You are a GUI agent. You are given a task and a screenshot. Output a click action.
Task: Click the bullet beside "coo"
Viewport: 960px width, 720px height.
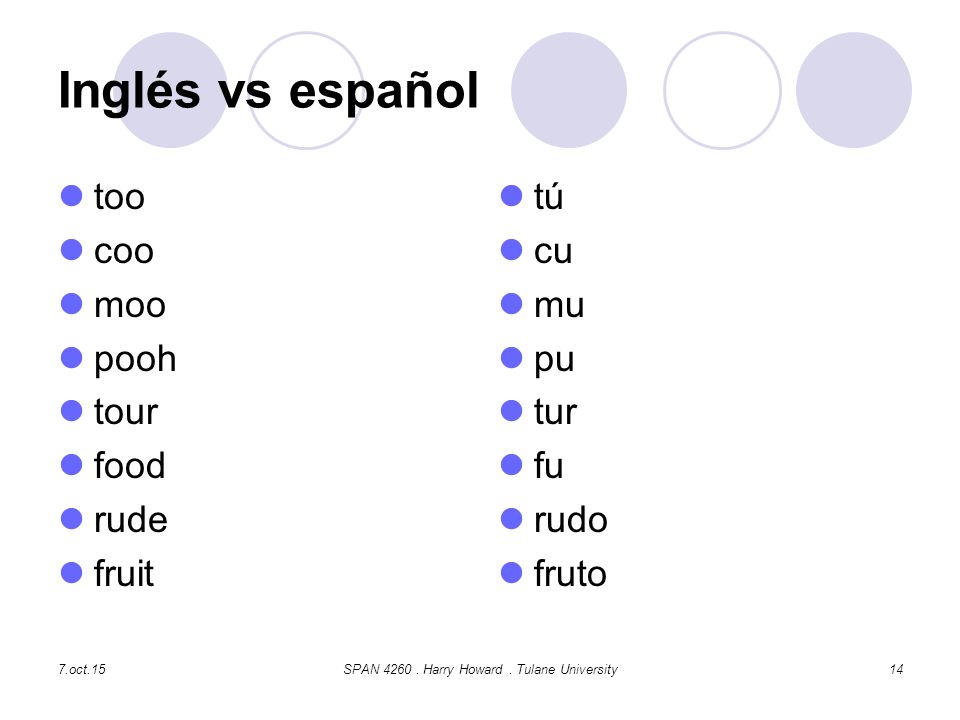[x=72, y=250]
